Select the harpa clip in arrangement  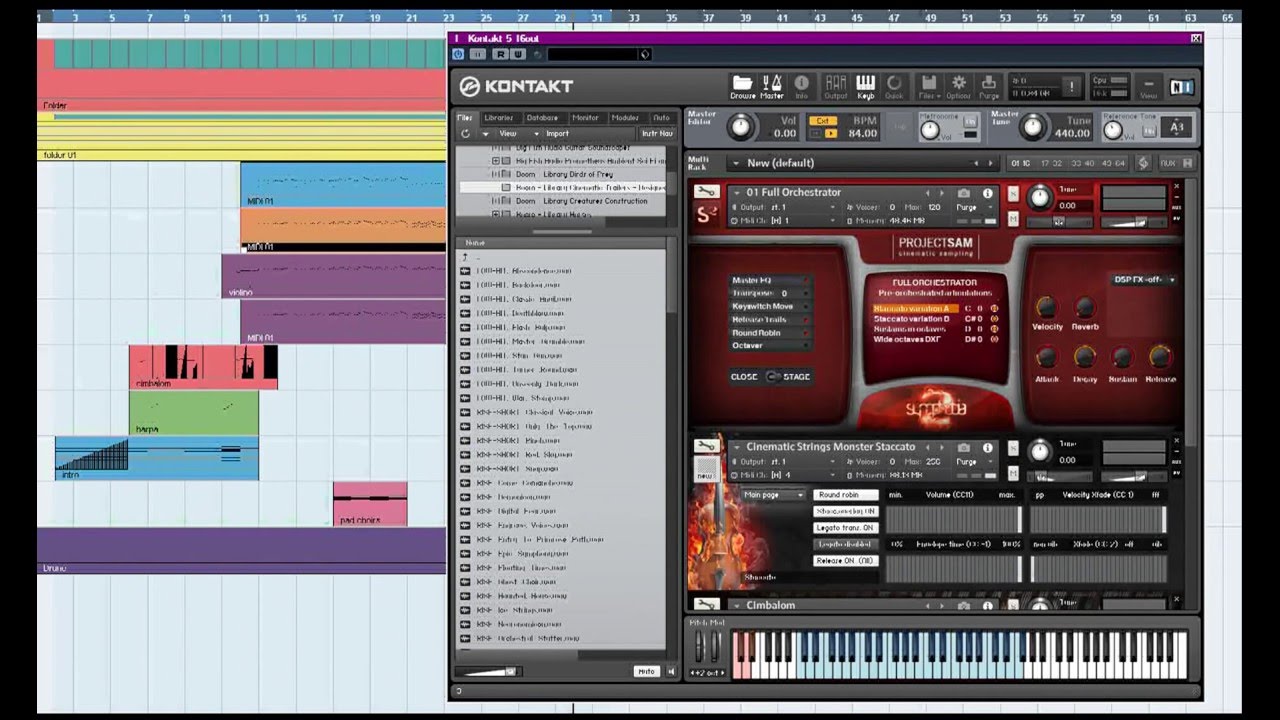click(x=194, y=413)
